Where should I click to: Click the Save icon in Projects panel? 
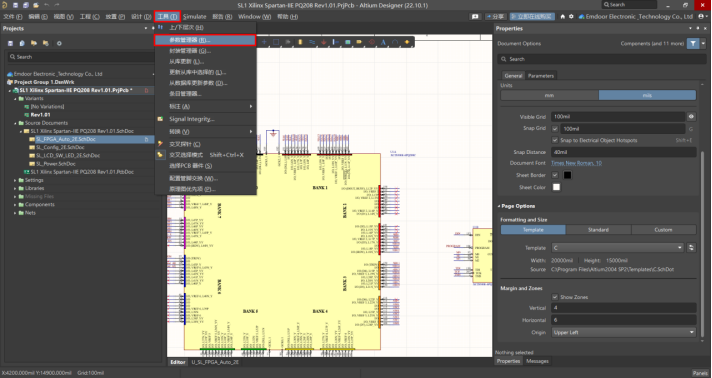[10, 43]
